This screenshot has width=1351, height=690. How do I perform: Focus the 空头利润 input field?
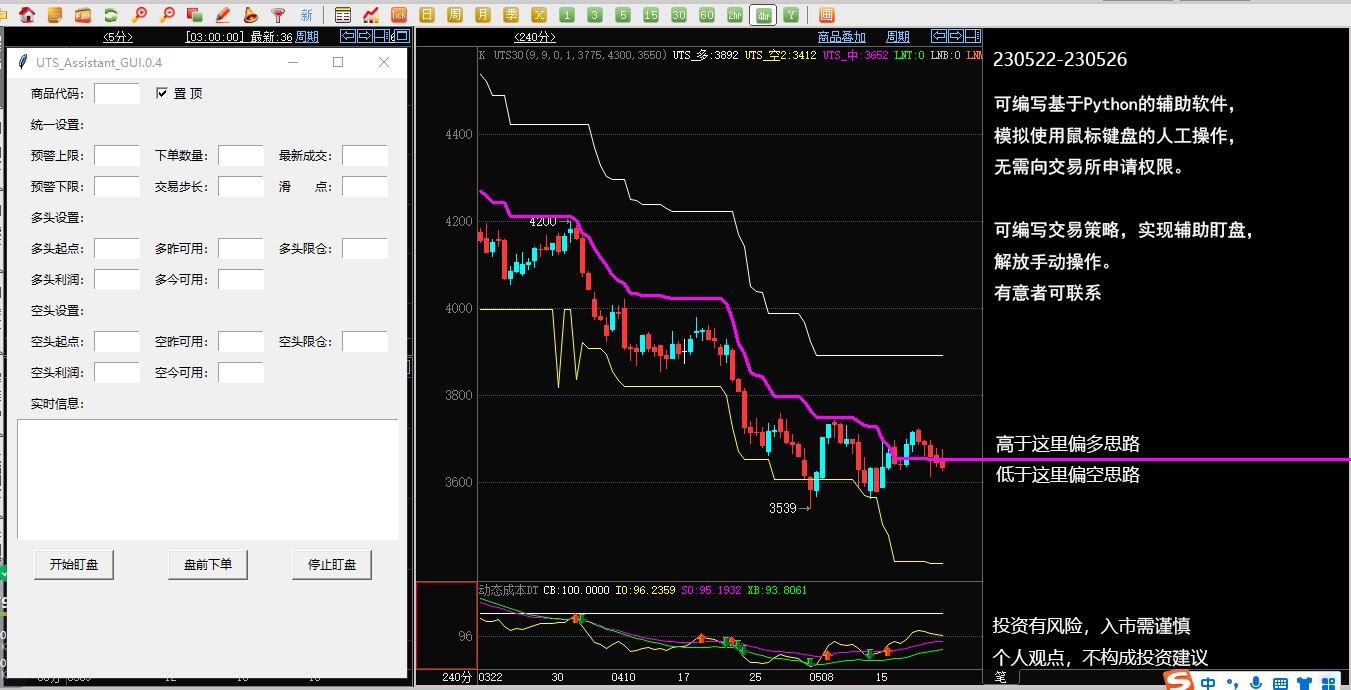pos(117,372)
